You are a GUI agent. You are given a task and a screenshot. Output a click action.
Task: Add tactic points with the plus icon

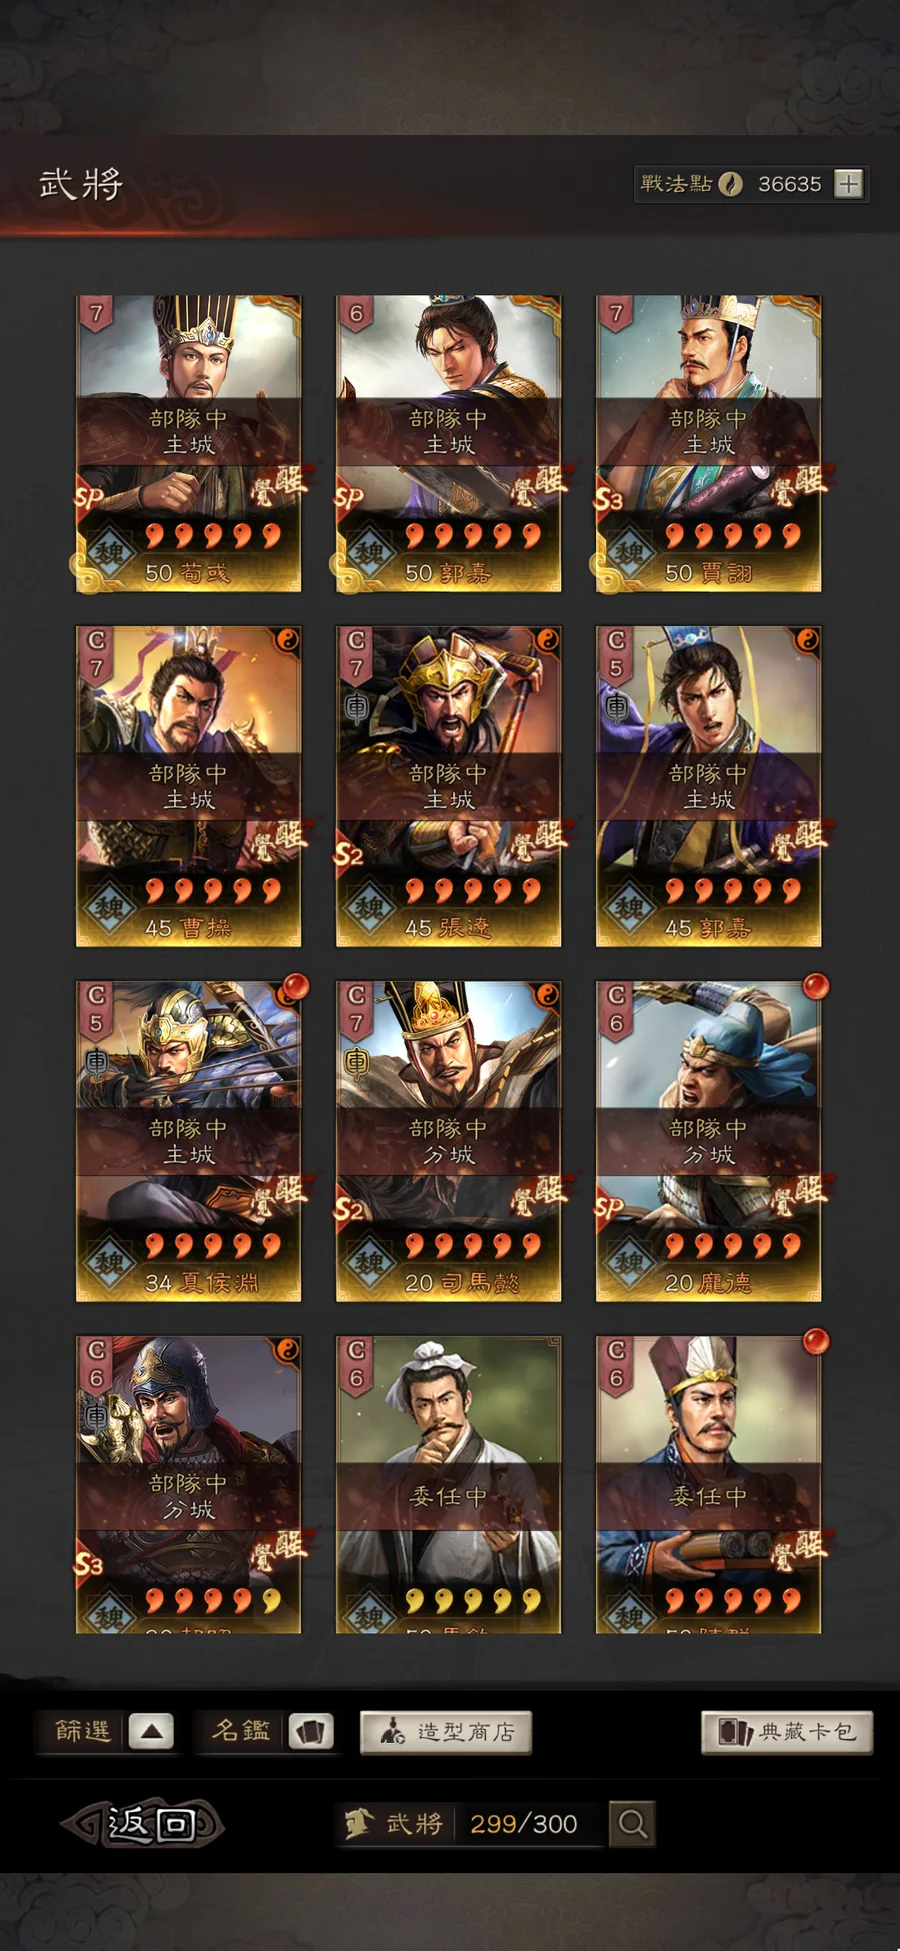848,184
